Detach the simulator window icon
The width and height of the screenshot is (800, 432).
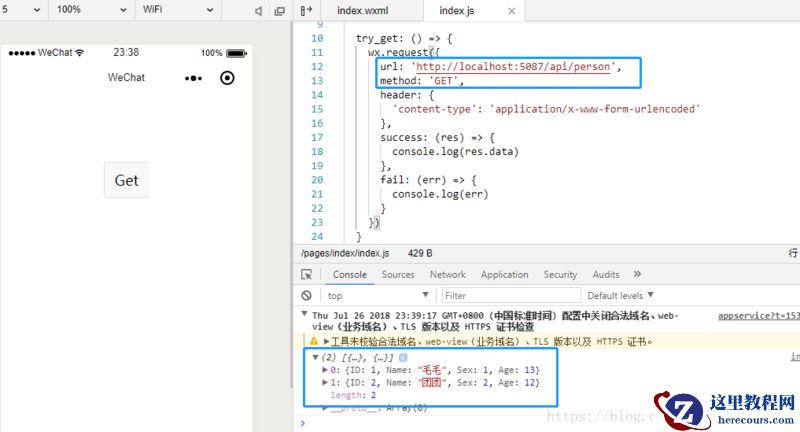[x=280, y=11]
